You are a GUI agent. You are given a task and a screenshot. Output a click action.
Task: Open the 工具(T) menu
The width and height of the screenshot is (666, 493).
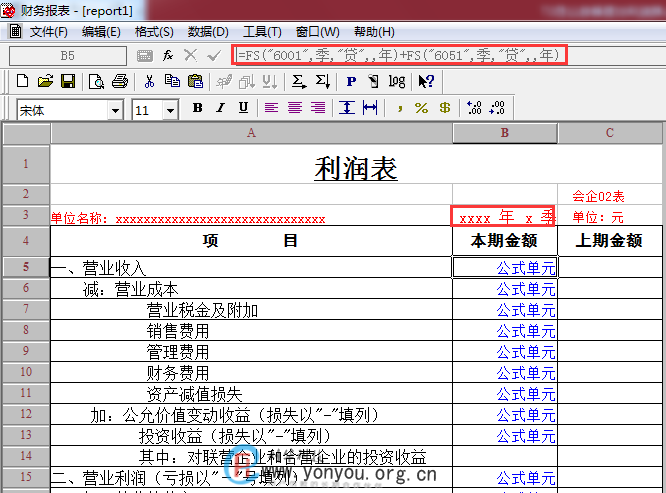click(262, 32)
